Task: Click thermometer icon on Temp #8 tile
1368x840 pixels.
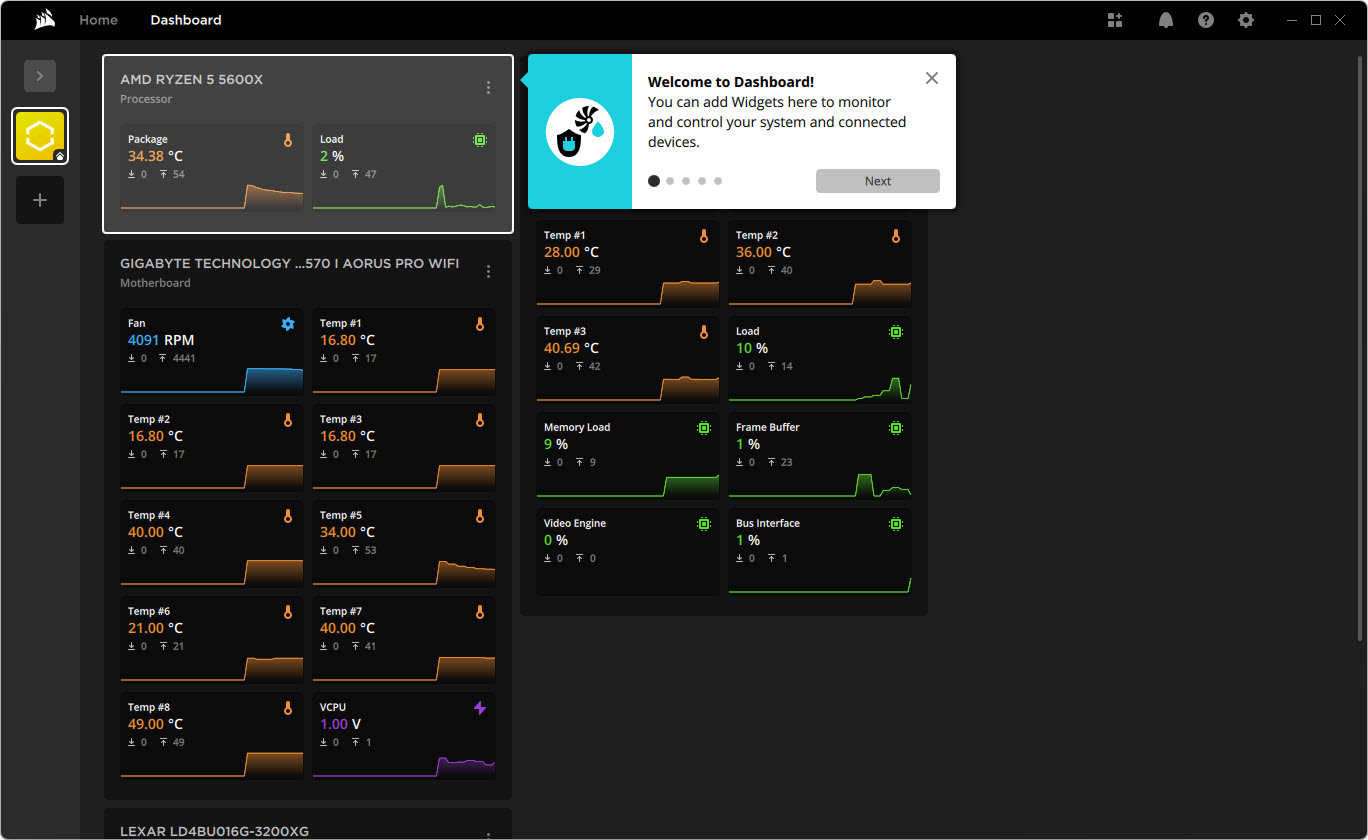Action: pos(288,708)
